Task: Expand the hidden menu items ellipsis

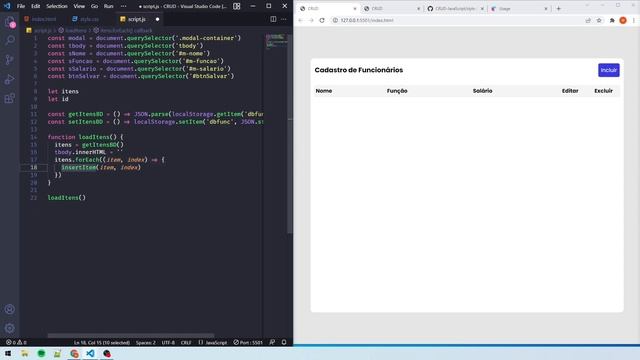Action: click(123, 6)
